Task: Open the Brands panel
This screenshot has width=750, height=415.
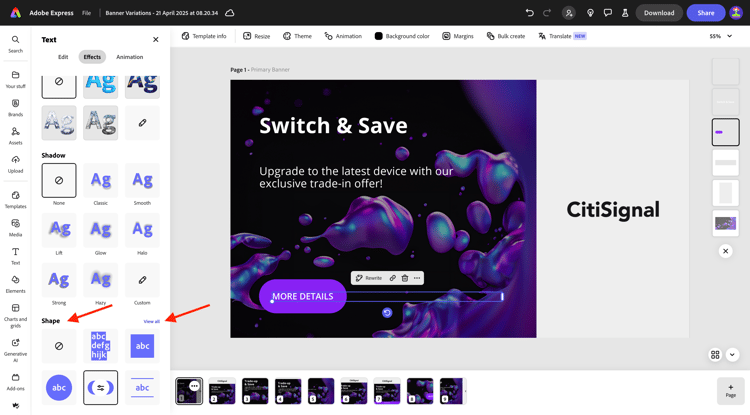Action: pyautogui.click(x=15, y=108)
